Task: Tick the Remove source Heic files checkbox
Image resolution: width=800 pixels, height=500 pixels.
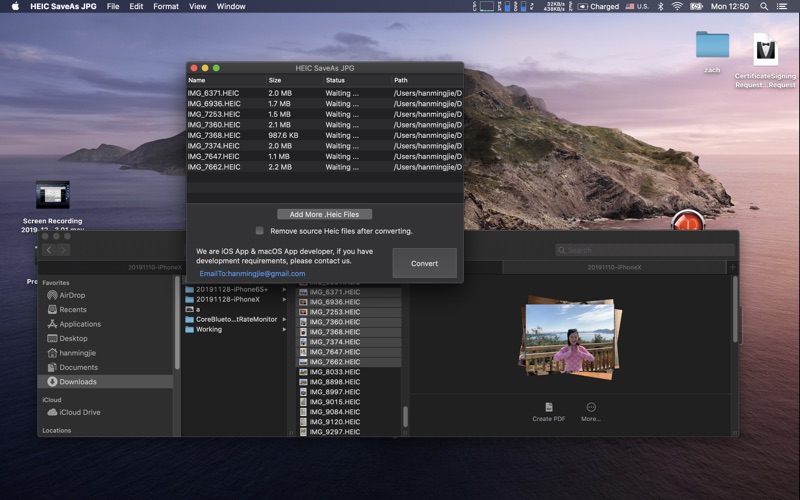Action: [260, 231]
